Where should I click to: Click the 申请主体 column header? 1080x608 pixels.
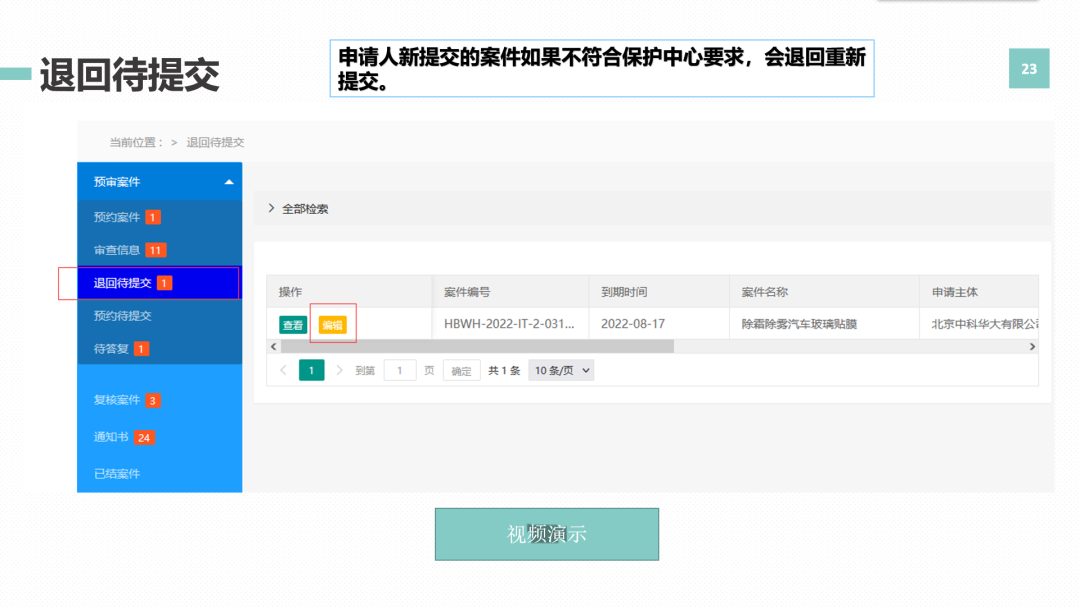(955, 292)
